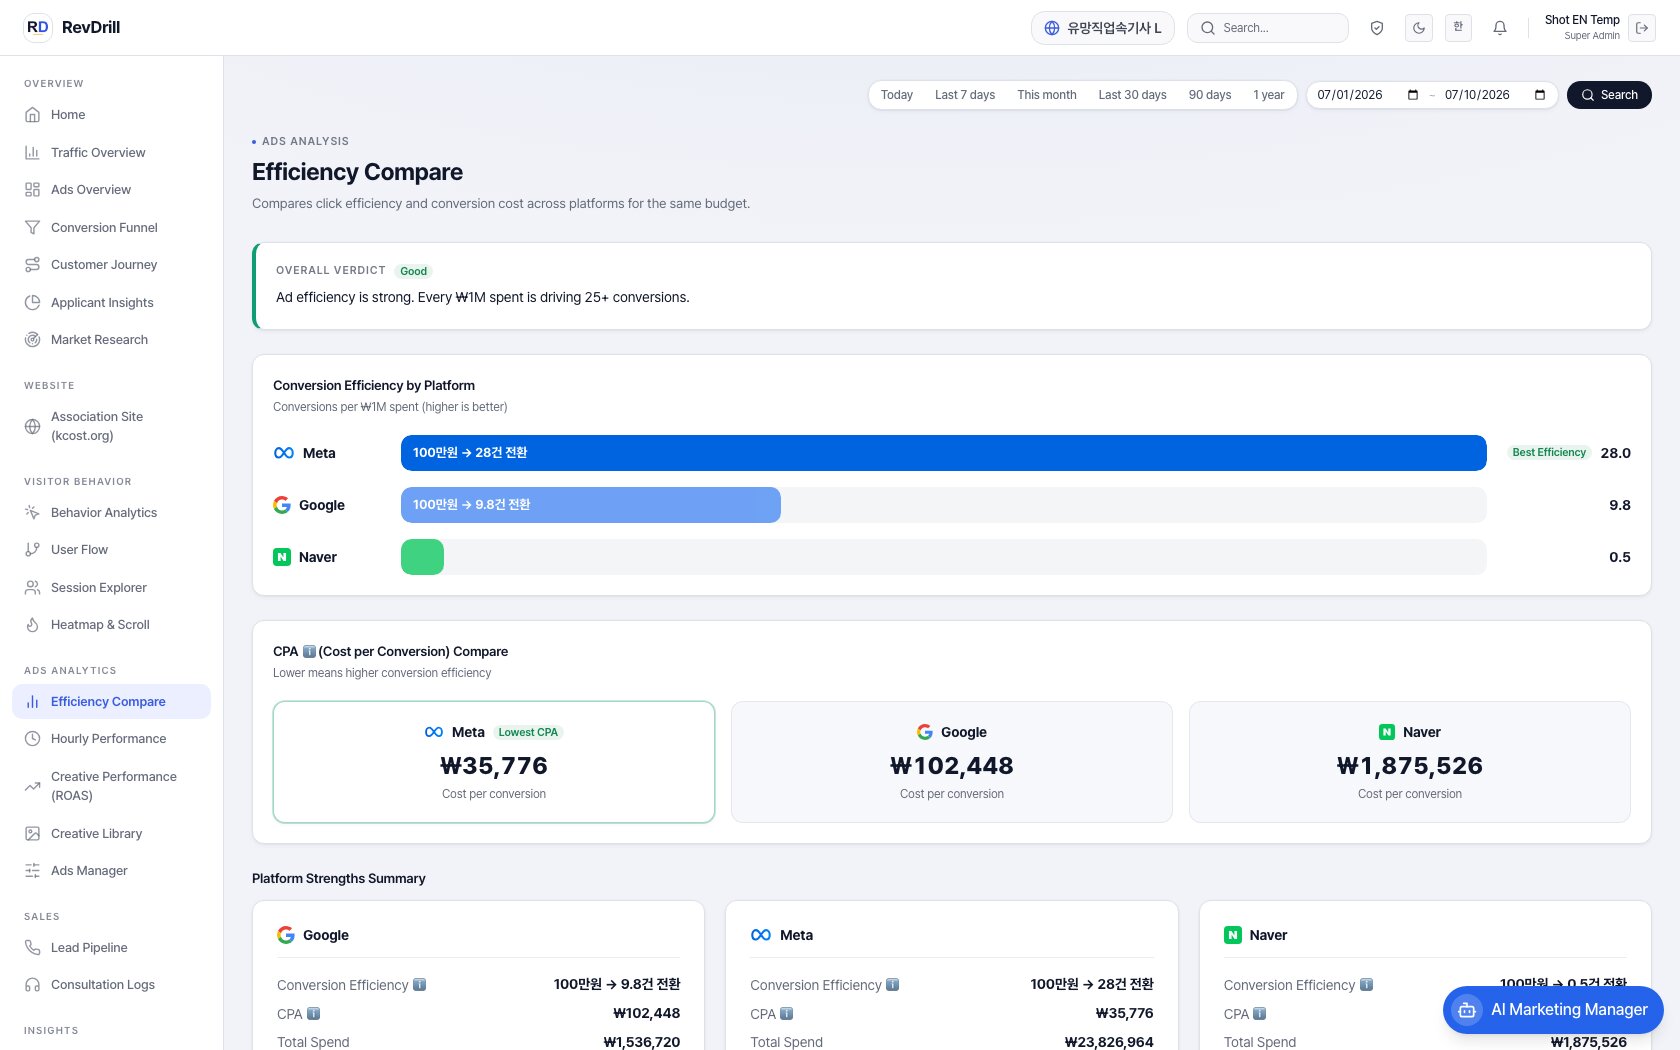Screen dimensions: 1680x1050
Task: Click the Naver green efficiency bar
Action: coord(422,557)
